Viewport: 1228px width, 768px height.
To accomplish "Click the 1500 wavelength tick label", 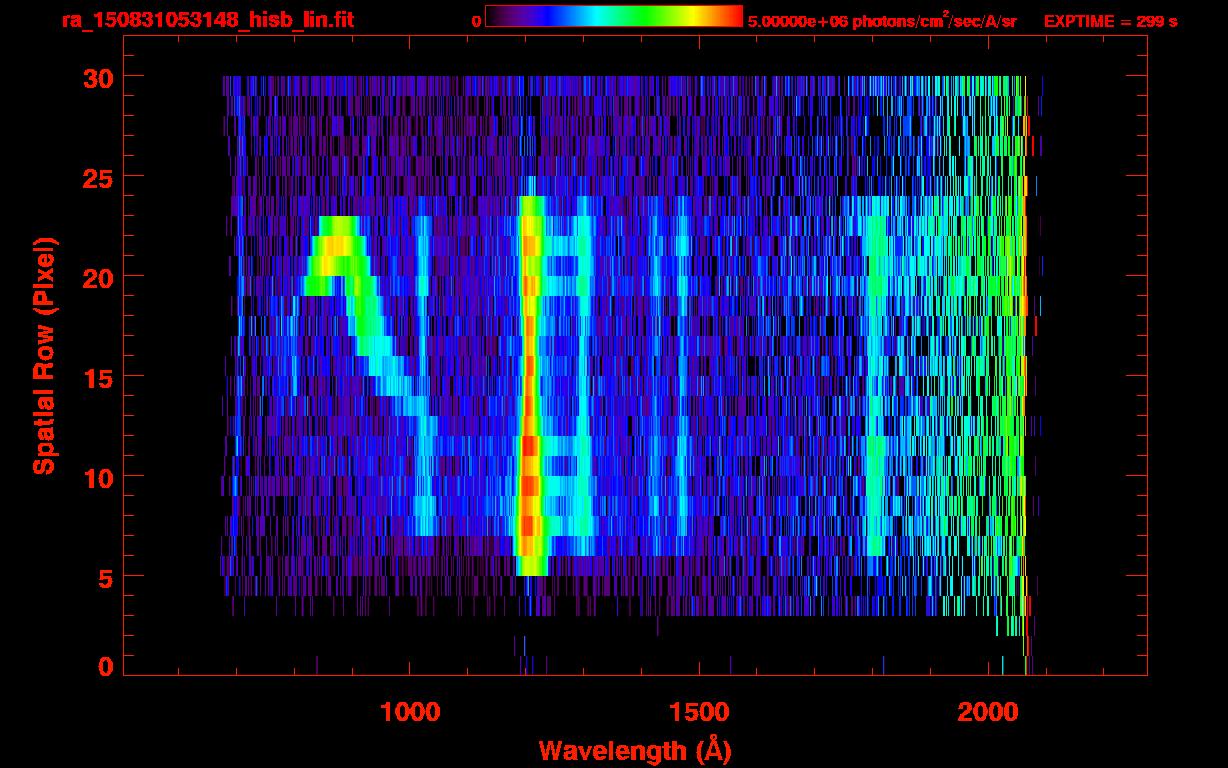I will coord(699,712).
